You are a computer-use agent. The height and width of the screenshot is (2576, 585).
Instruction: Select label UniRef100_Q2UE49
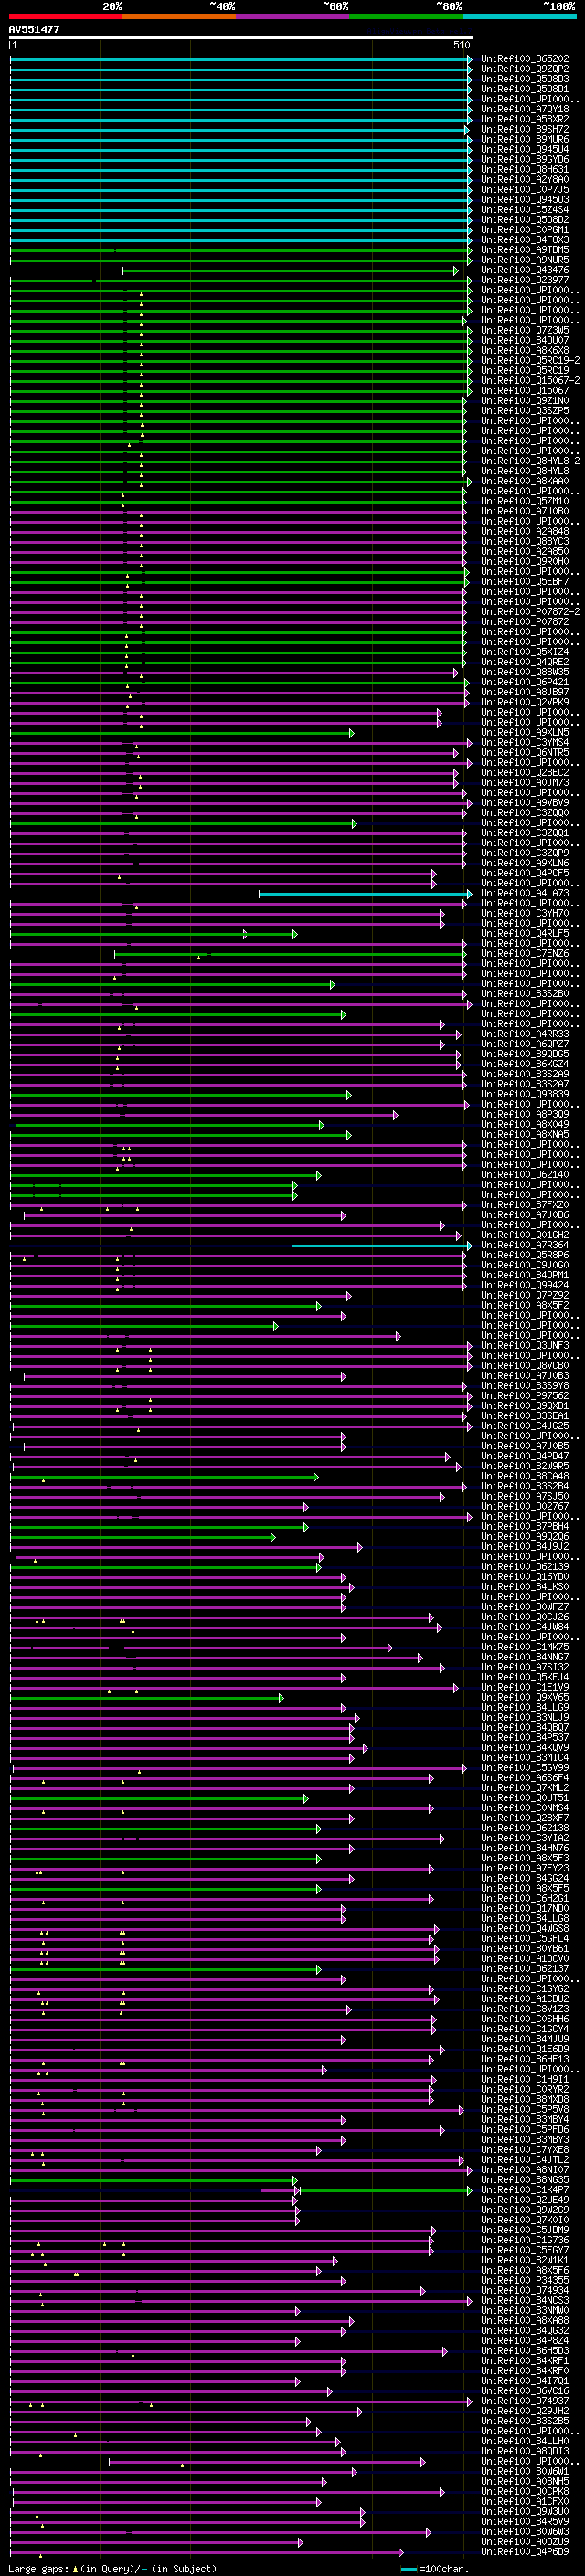[x=524, y=2200]
